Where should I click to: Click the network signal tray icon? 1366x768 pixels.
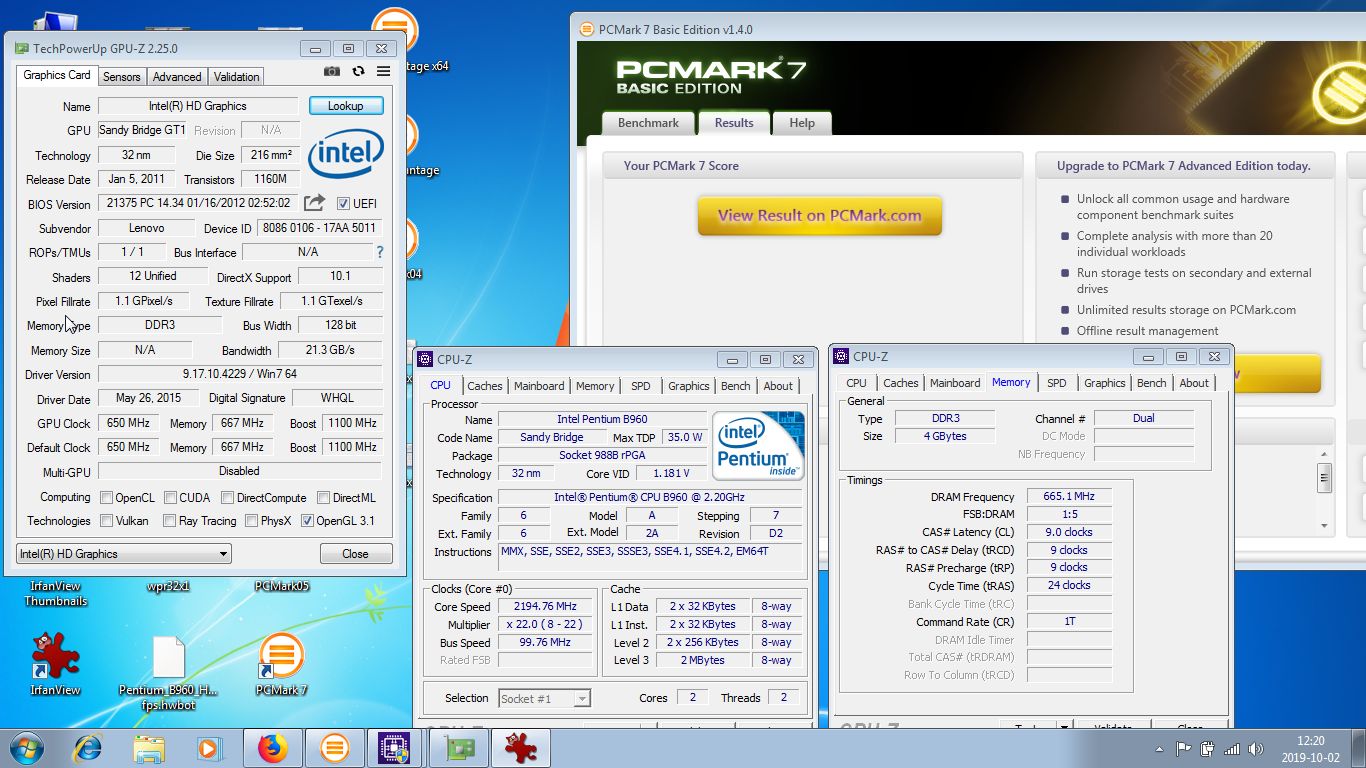[x=1232, y=748]
